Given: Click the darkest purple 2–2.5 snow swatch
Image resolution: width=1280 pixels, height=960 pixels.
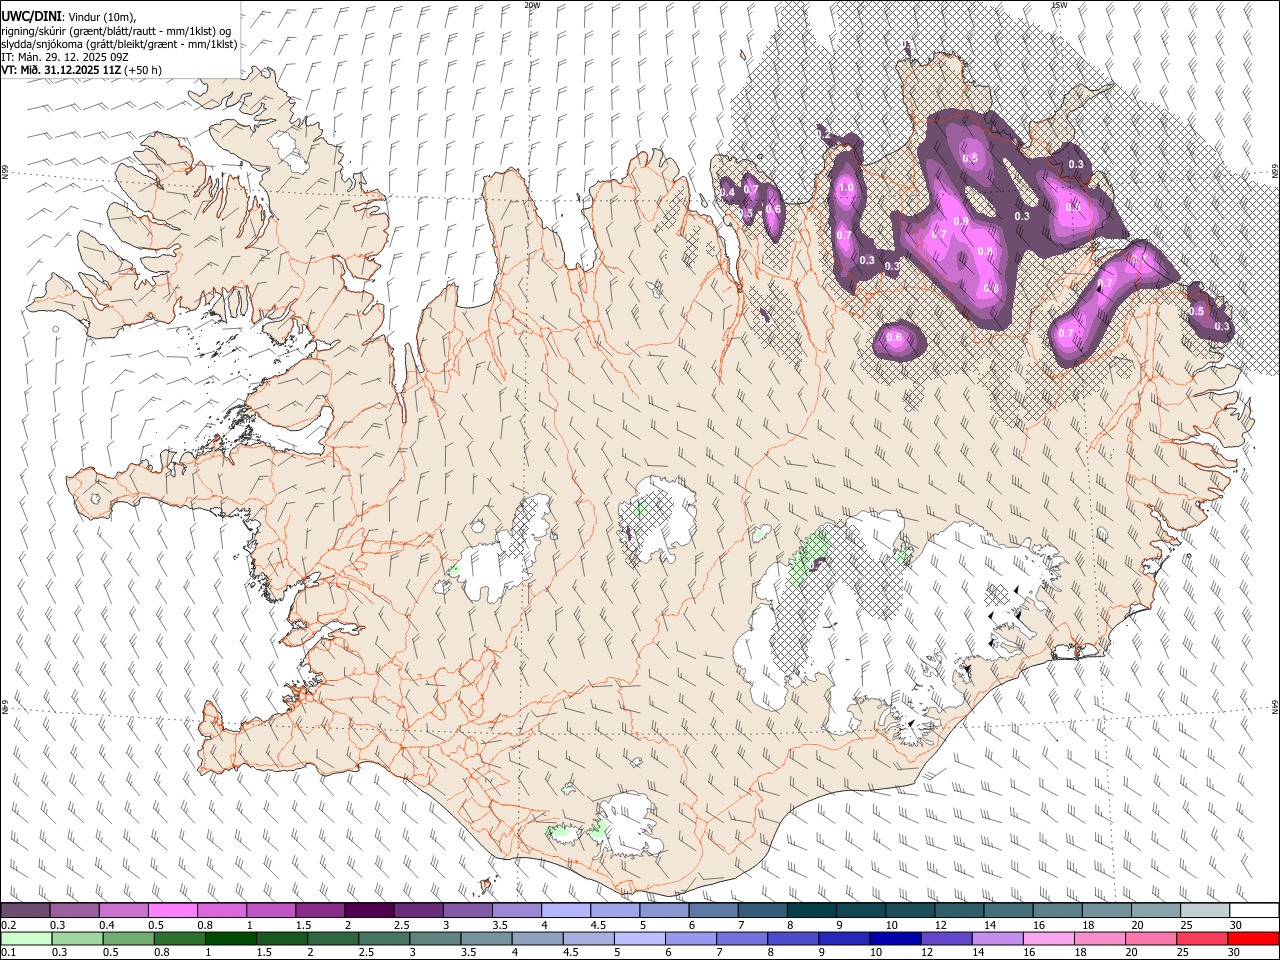Looking at the screenshot, I should pos(369,910).
